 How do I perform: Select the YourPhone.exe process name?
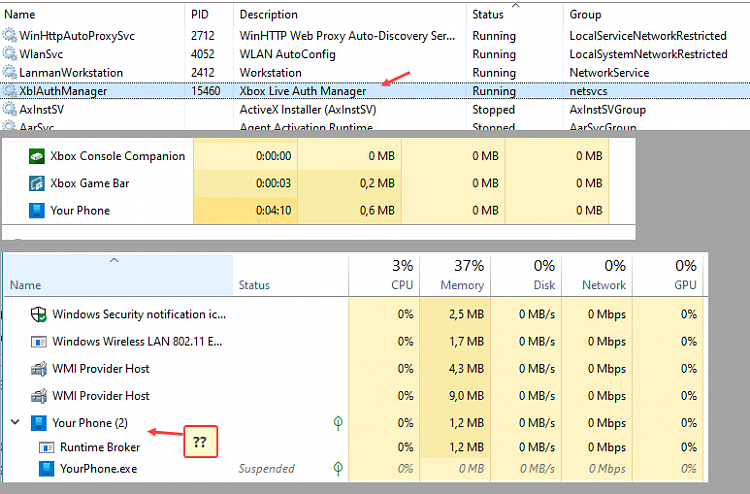tap(99, 469)
